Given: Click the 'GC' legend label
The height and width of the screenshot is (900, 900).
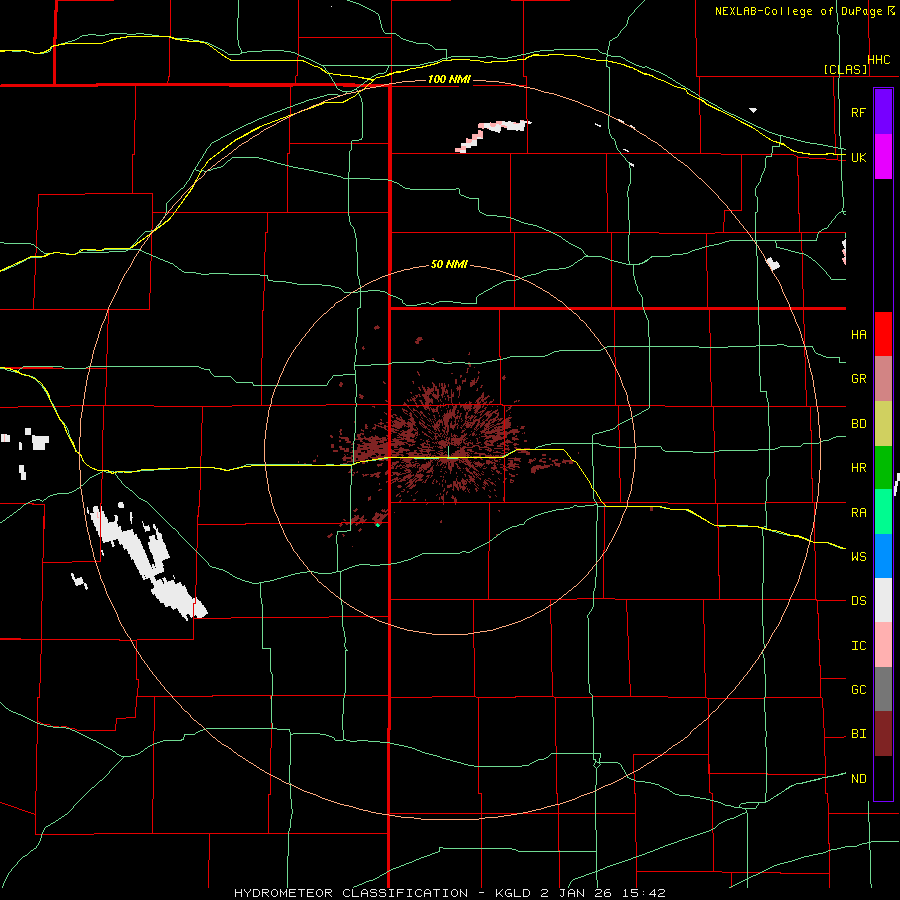Looking at the screenshot, I should (858, 690).
